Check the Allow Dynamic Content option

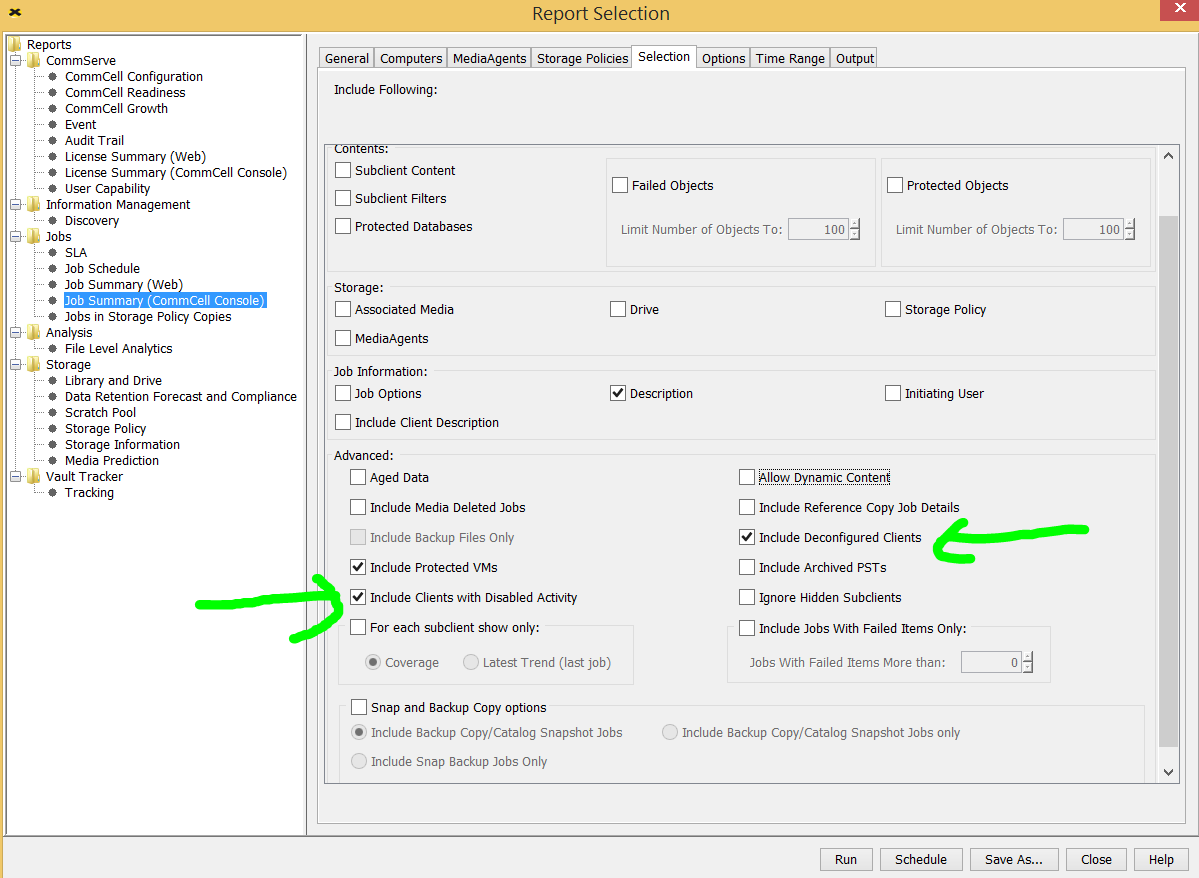click(x=747, y=477)
